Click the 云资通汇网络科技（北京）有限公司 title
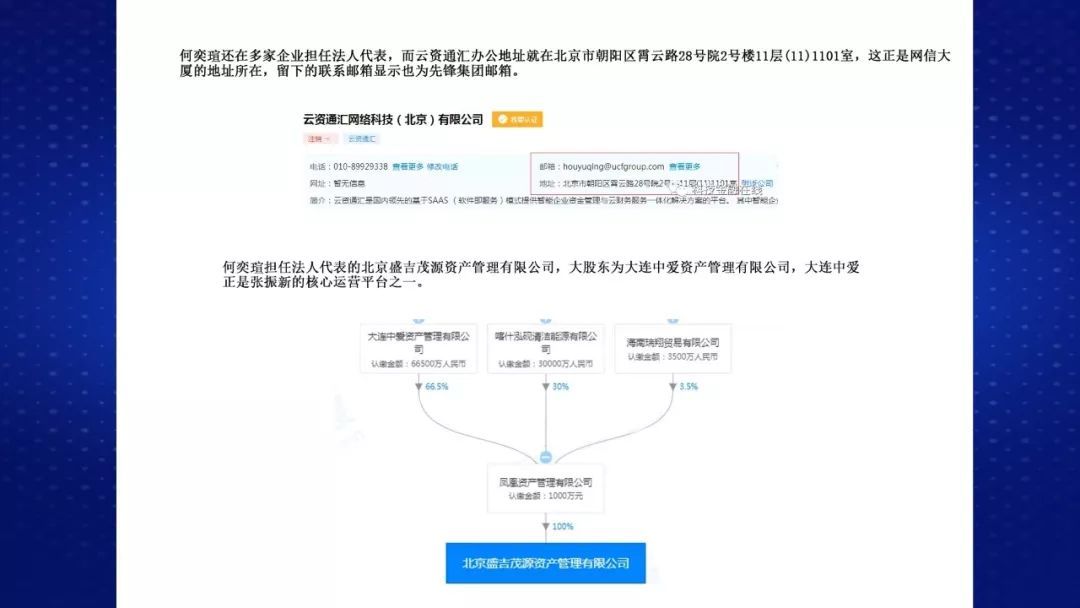1080x608 pixels. point(393,120)
